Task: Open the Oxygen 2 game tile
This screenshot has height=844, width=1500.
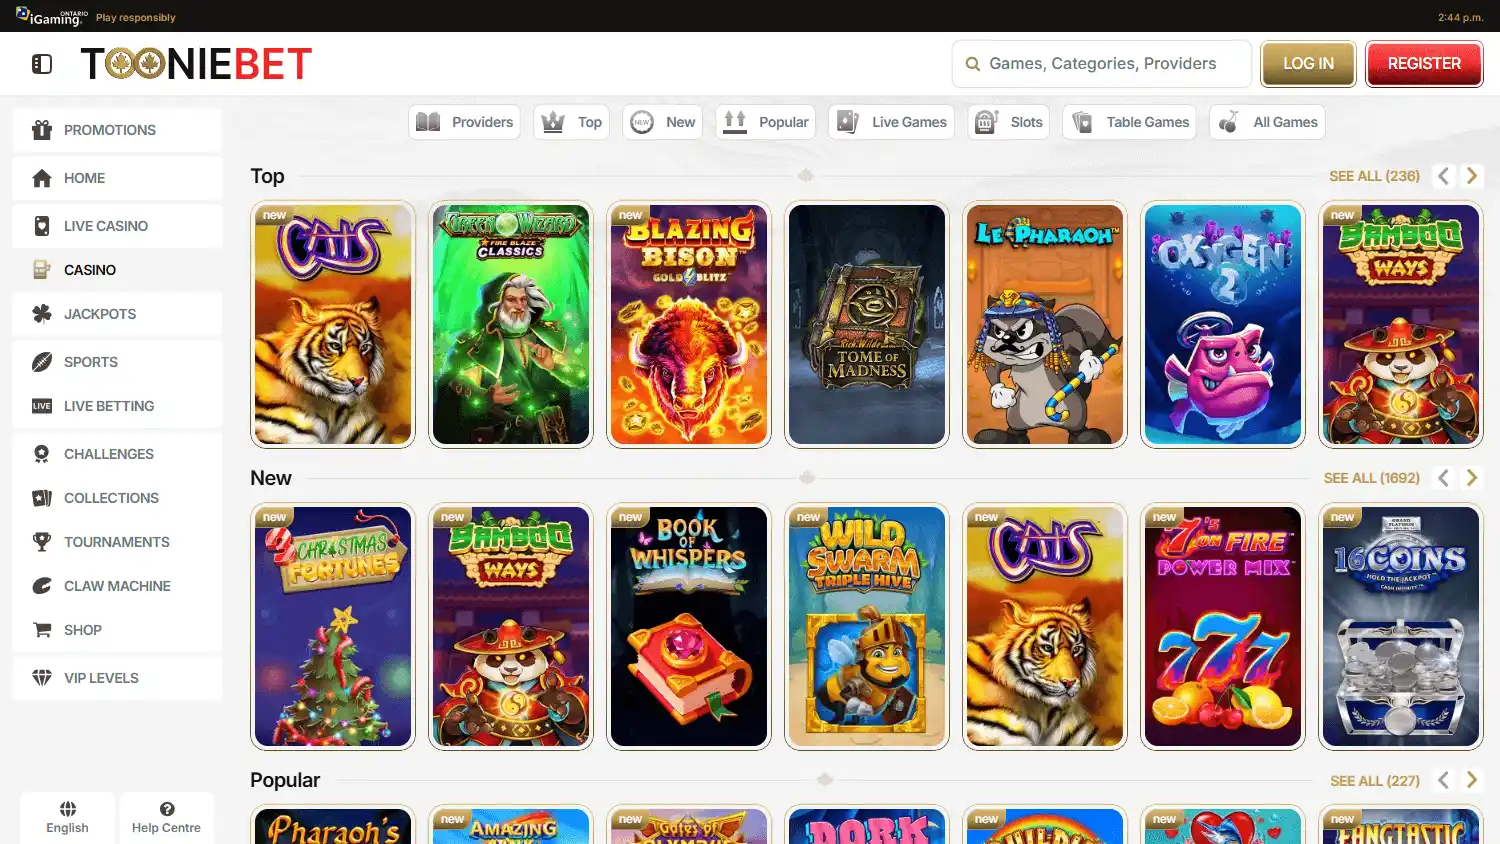Action: (x=1223, y=325)
